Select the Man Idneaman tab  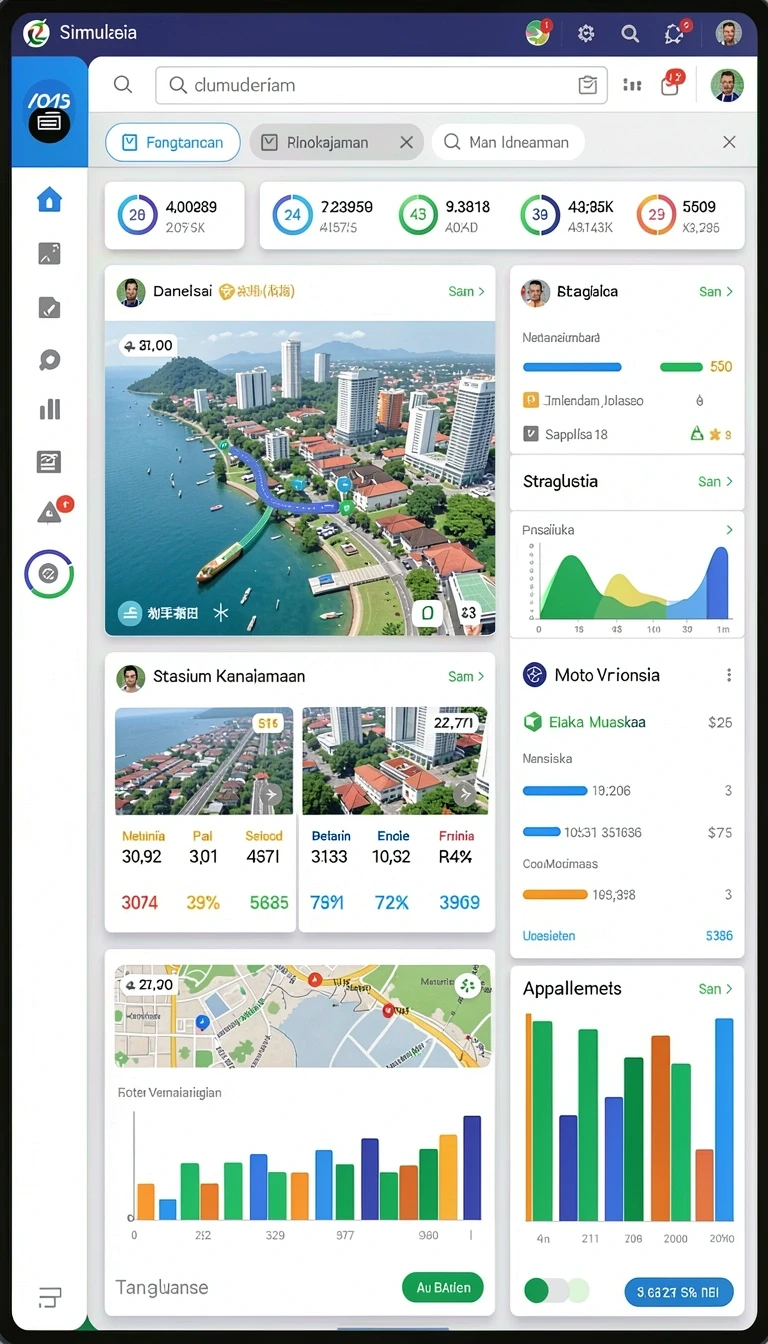(x=508, y=143)
